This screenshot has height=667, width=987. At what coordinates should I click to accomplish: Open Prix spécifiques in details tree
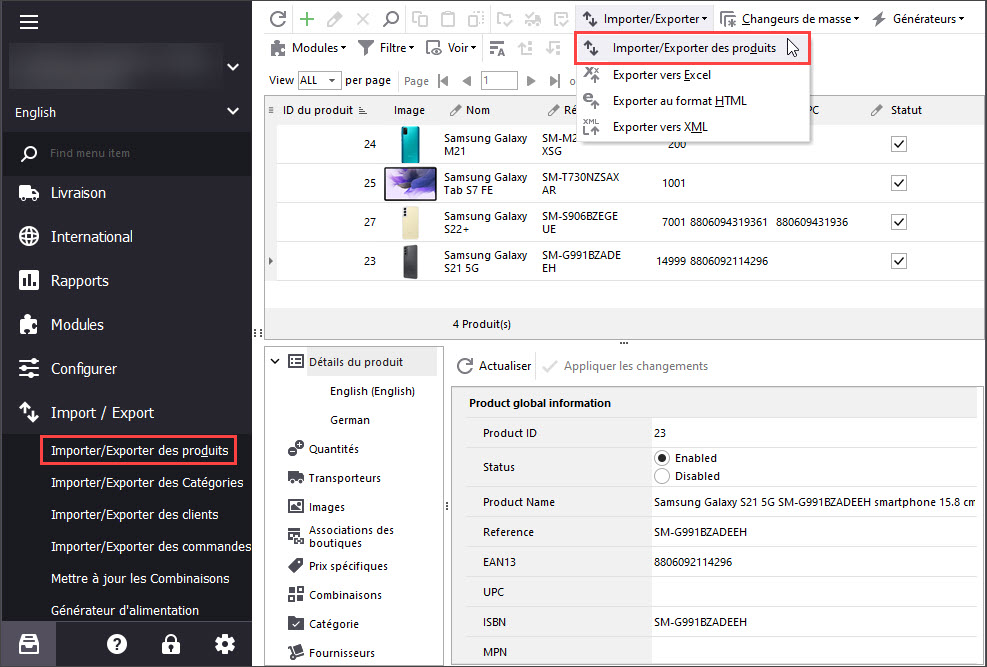pos(338,566)
